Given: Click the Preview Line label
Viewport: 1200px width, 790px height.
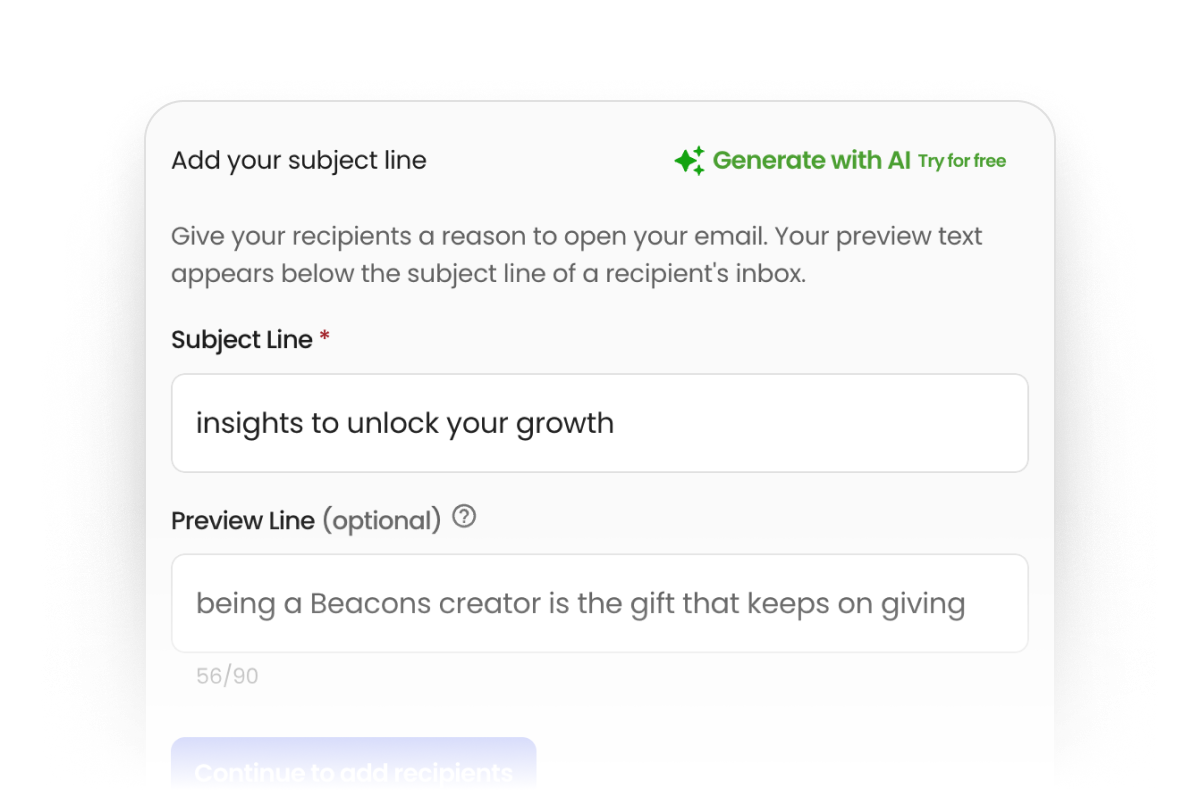Looking at the screenshot, I should pos(243,521).
